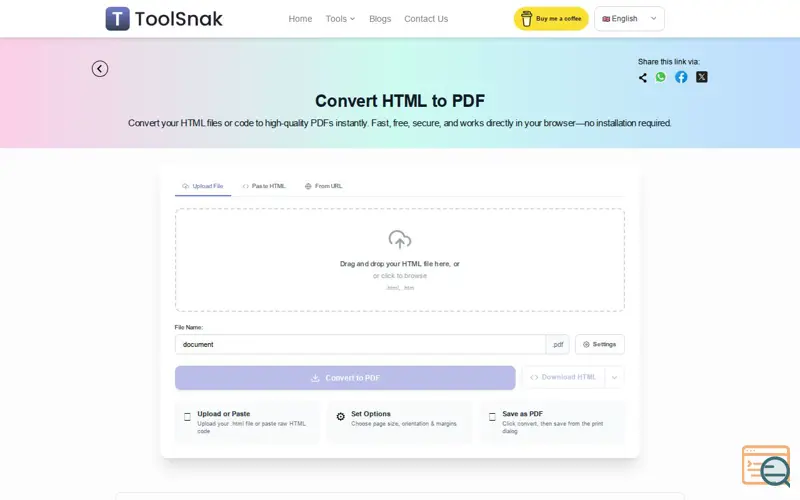Switch to the From URL tab

click(x=323, y=186)
